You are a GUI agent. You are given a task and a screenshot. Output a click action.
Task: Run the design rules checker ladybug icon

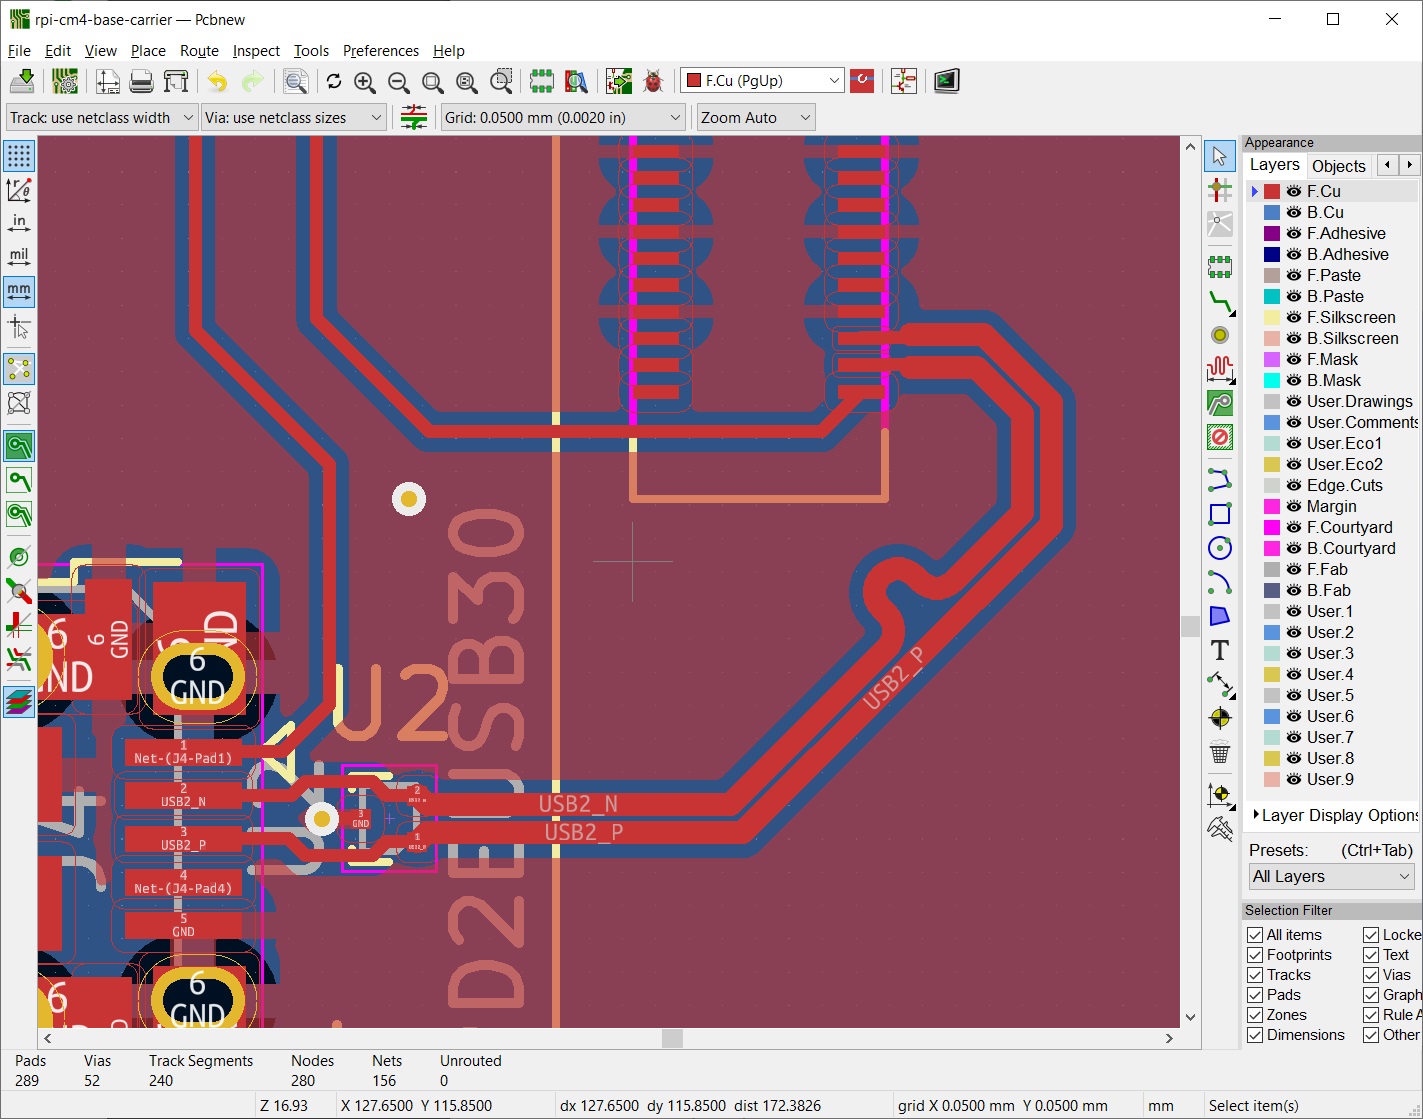click(x=653, y=82)
